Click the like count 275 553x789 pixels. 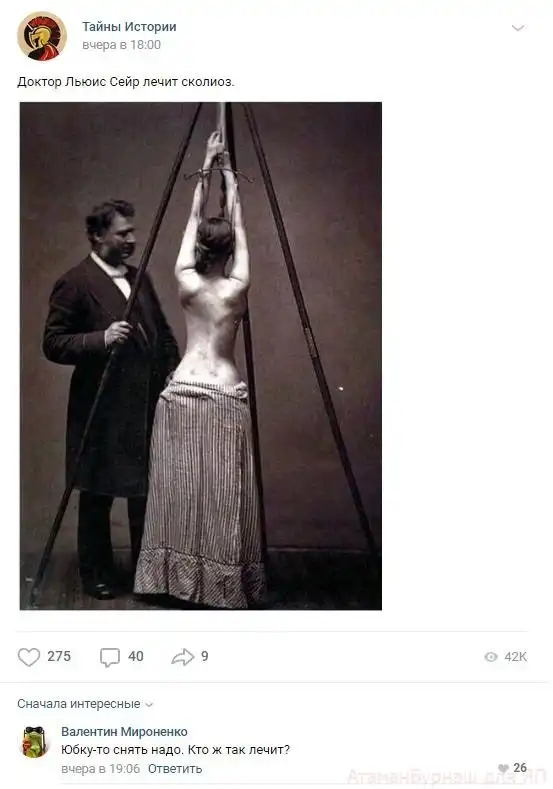59,656
